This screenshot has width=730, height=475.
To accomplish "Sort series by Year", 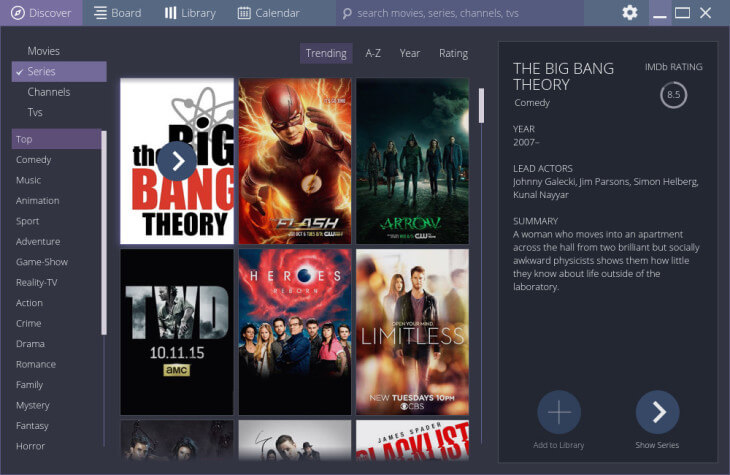I will click(x=410, y=53).
